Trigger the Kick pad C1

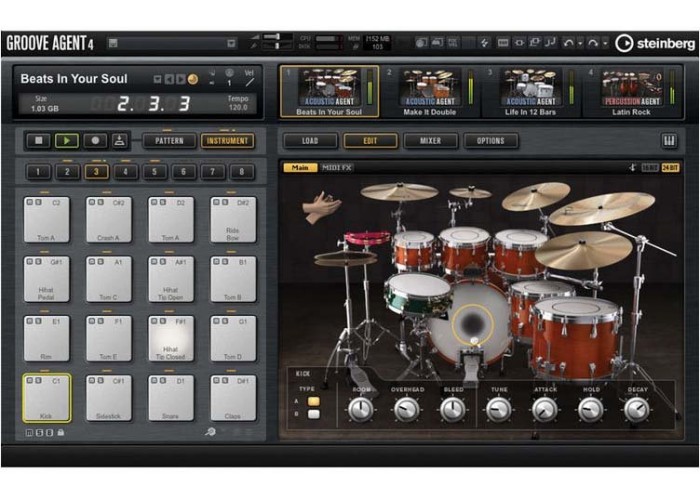click(46, 398)
